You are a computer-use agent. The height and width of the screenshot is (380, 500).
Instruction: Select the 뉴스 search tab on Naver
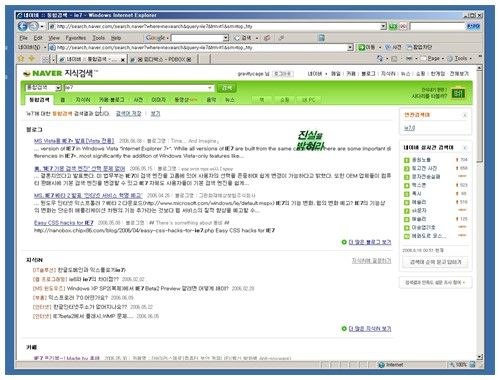pyautogui.click(x=229, y=100)
